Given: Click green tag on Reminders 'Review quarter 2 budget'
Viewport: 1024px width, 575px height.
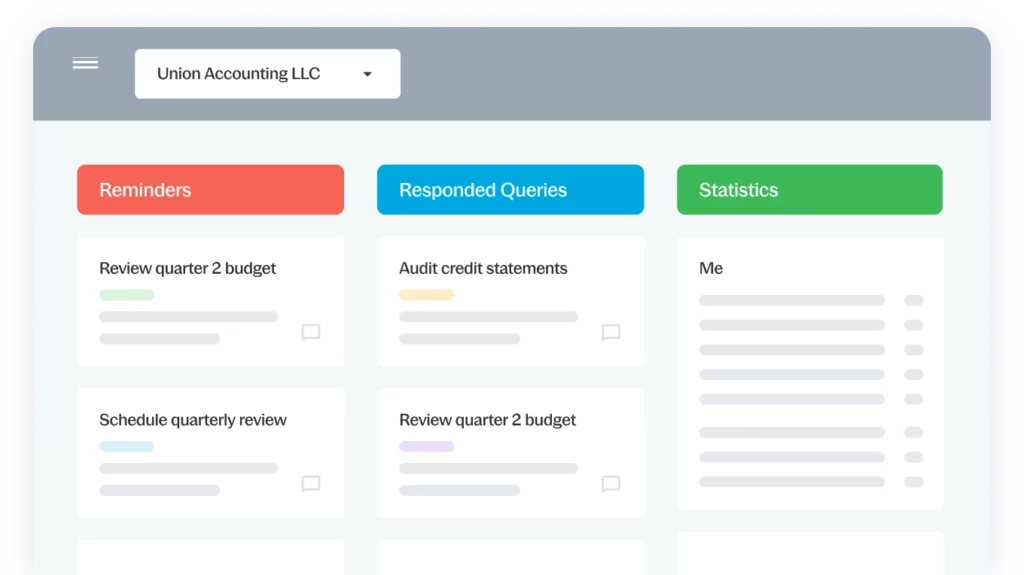Looking at the screenshot, I should click(x=126, y=295).
